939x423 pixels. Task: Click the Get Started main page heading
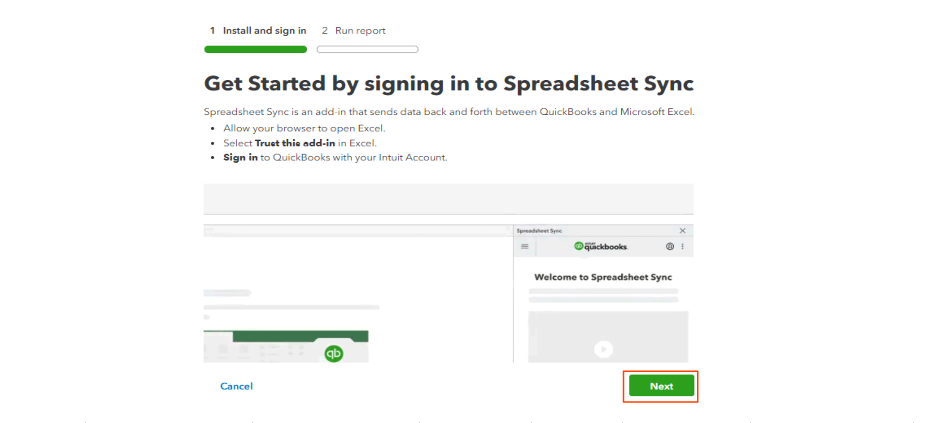[x=449, y=83]
